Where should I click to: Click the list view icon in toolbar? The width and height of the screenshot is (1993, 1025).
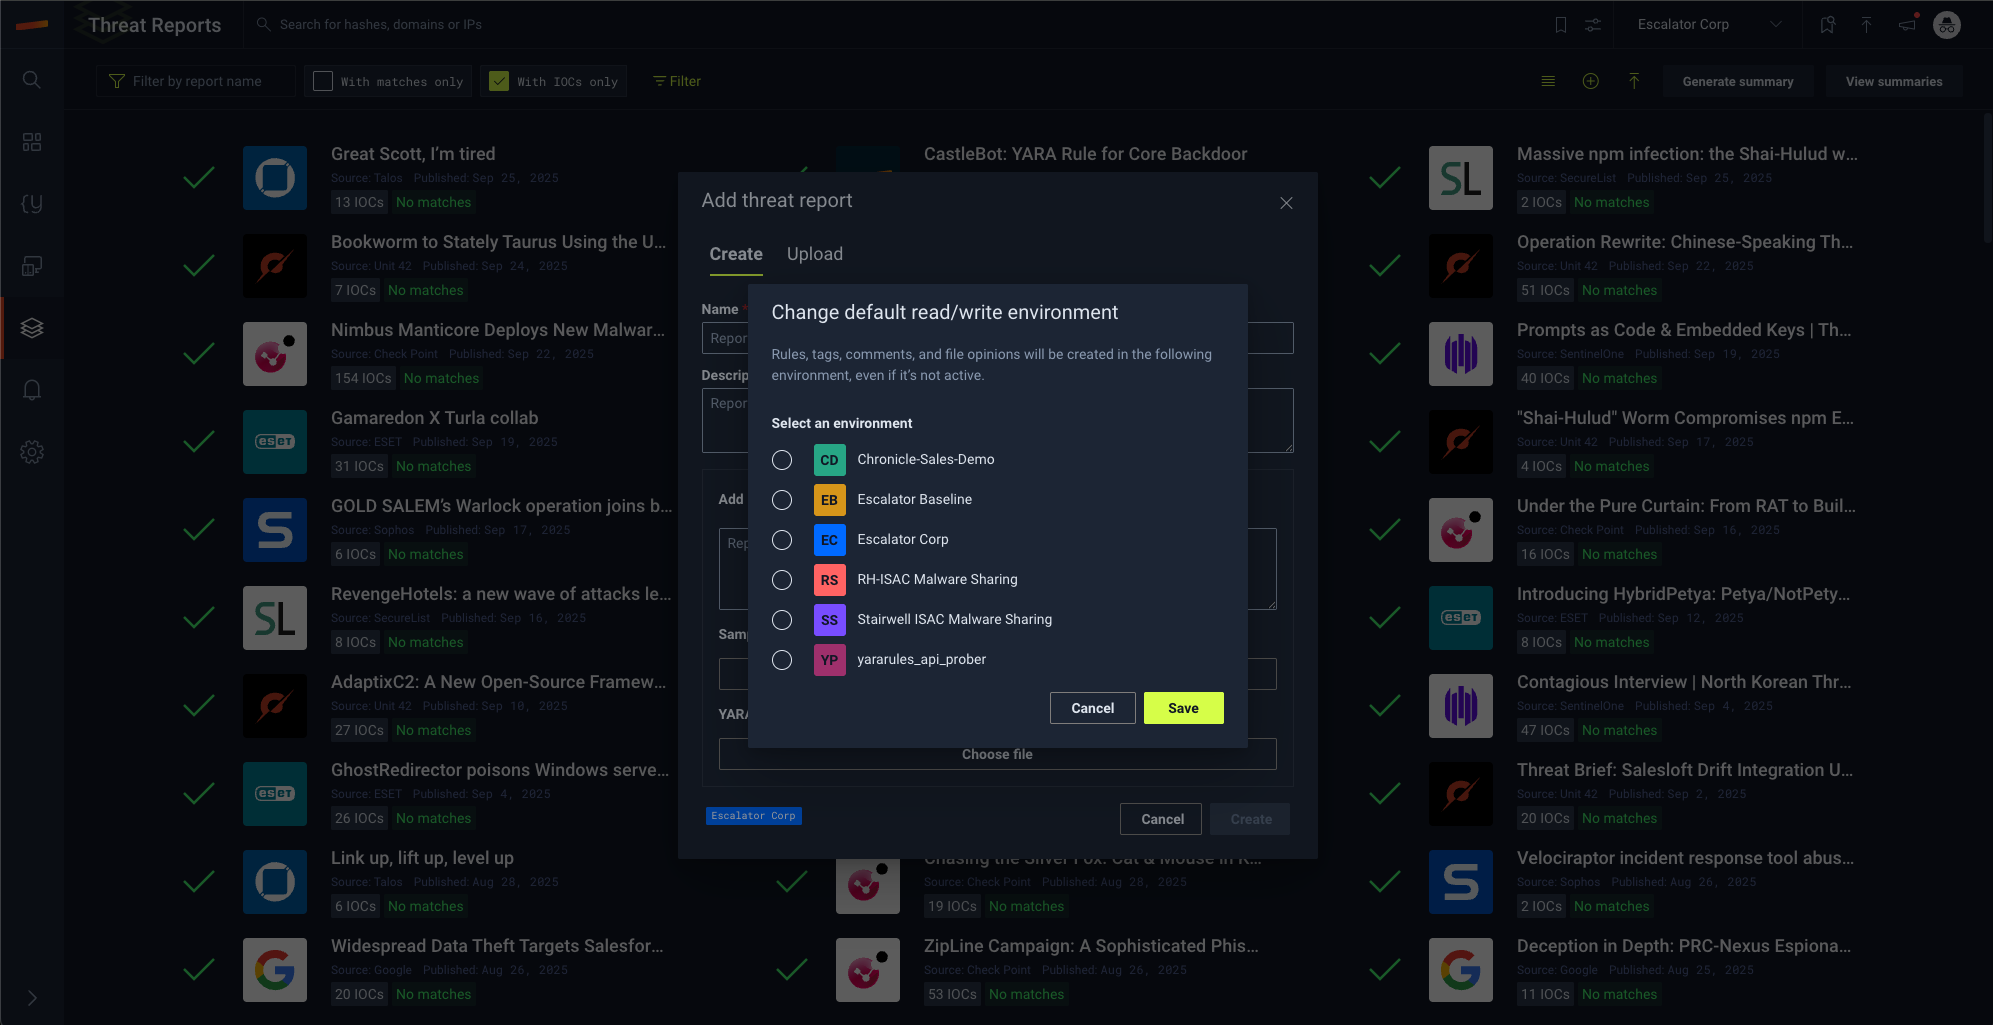click(1548, 81)
